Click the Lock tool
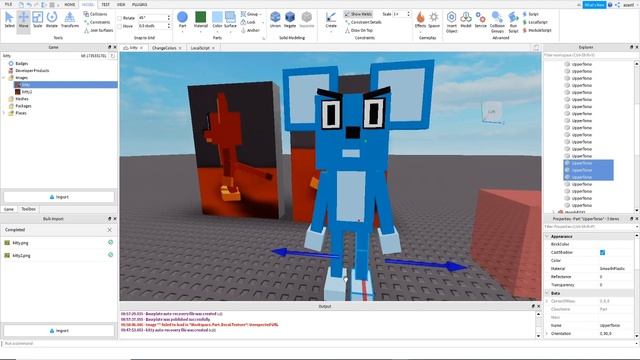Image resolution: width=640 pixels, height=360 pixels. 248,22
